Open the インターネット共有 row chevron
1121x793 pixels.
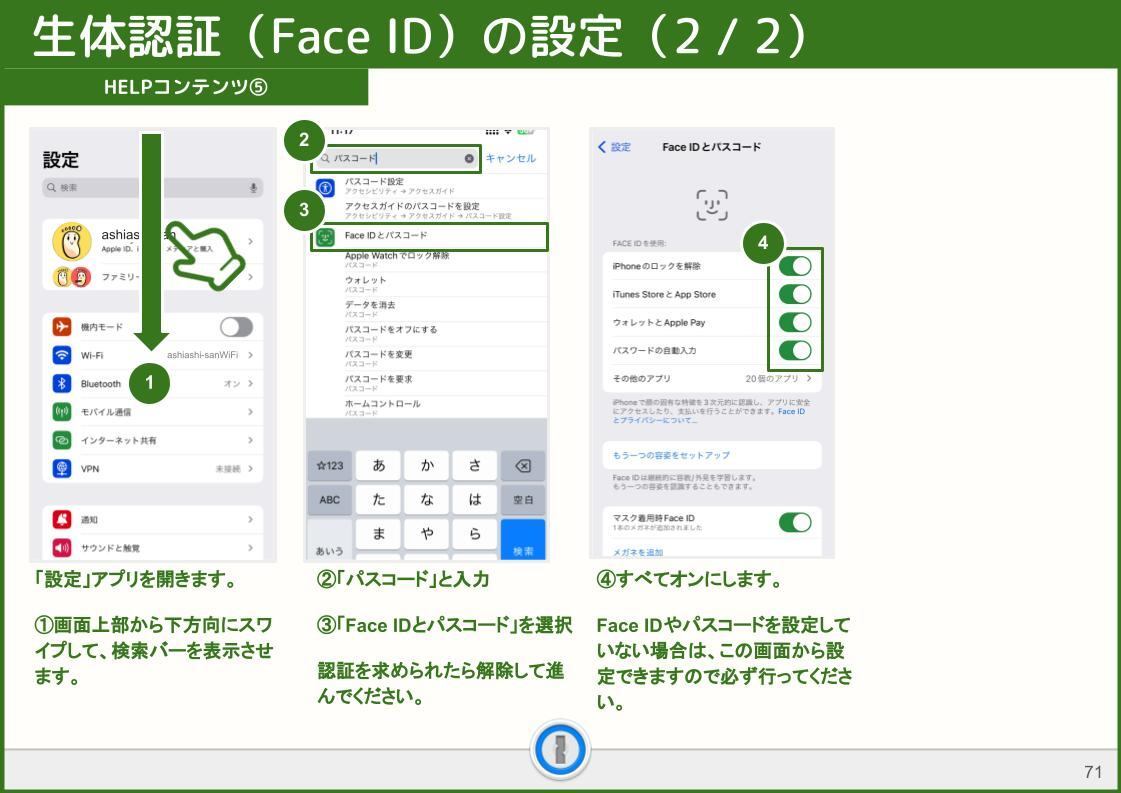tap(250, 440)
